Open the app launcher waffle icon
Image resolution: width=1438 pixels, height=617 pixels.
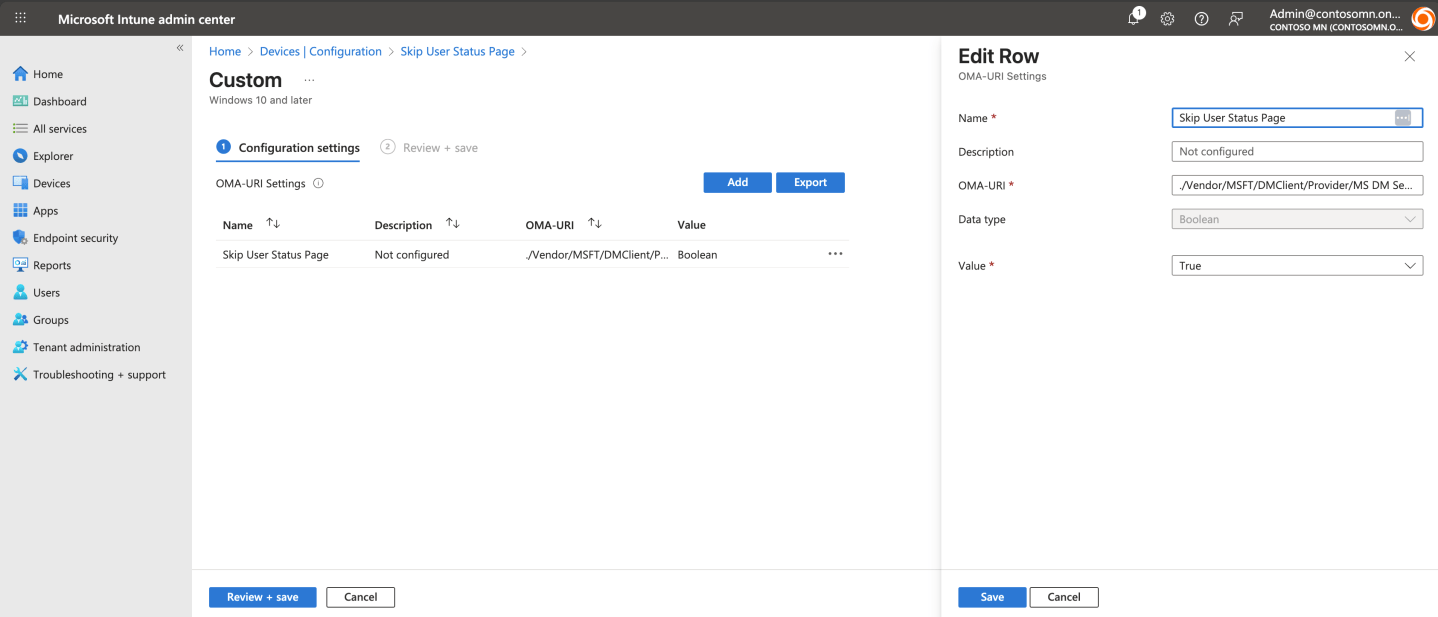(x=20, y=18)
